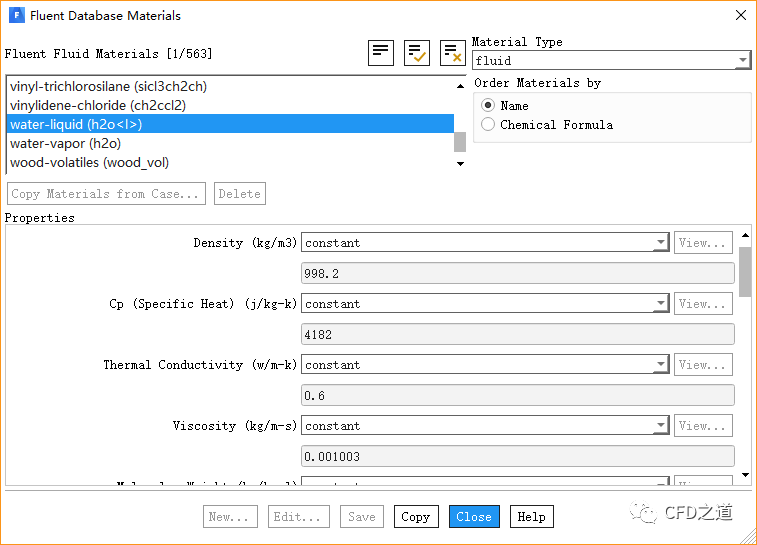The height and width of the screenshot is (545, 757).
Task: Click the materials list scroll-down arrow
Action: (x=460, y=163)
